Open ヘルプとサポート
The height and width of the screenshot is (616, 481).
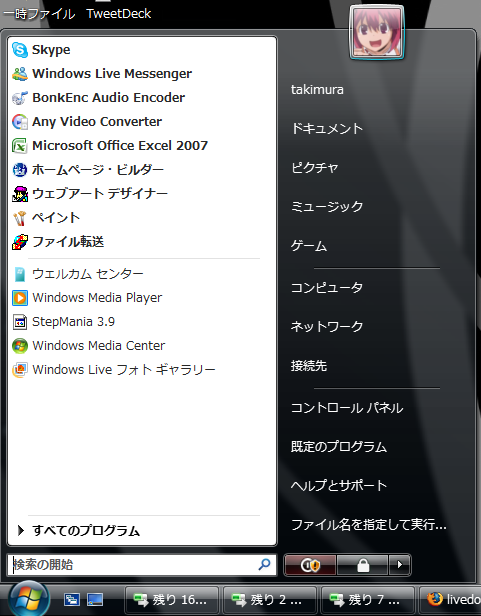(339, 486)
